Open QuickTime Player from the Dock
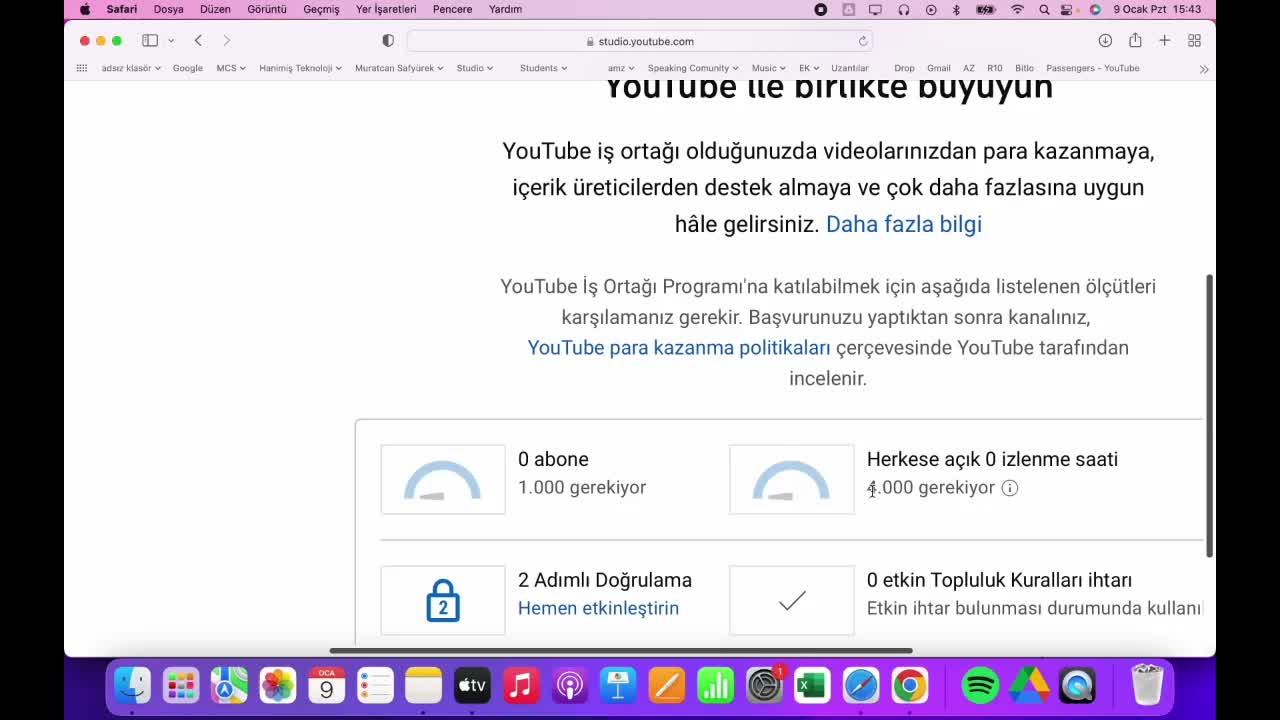Viewport: 1280px width, 720px height. point(1077,686)
